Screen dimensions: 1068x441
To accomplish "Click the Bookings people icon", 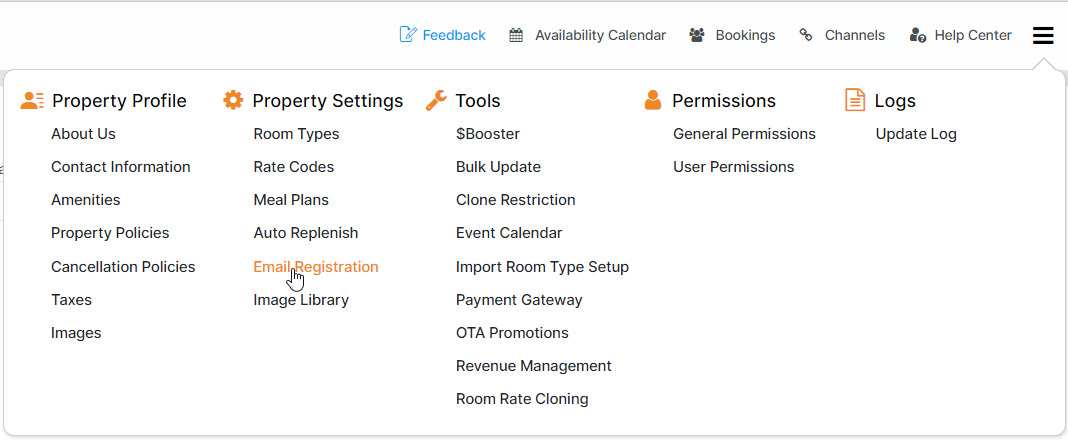I will pos(698,35).
